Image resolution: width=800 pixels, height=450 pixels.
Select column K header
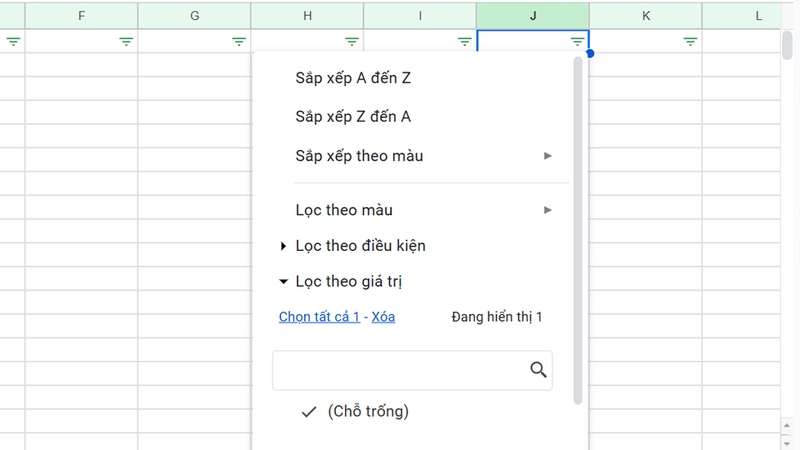pyautogui.click(x=646, y=16)
